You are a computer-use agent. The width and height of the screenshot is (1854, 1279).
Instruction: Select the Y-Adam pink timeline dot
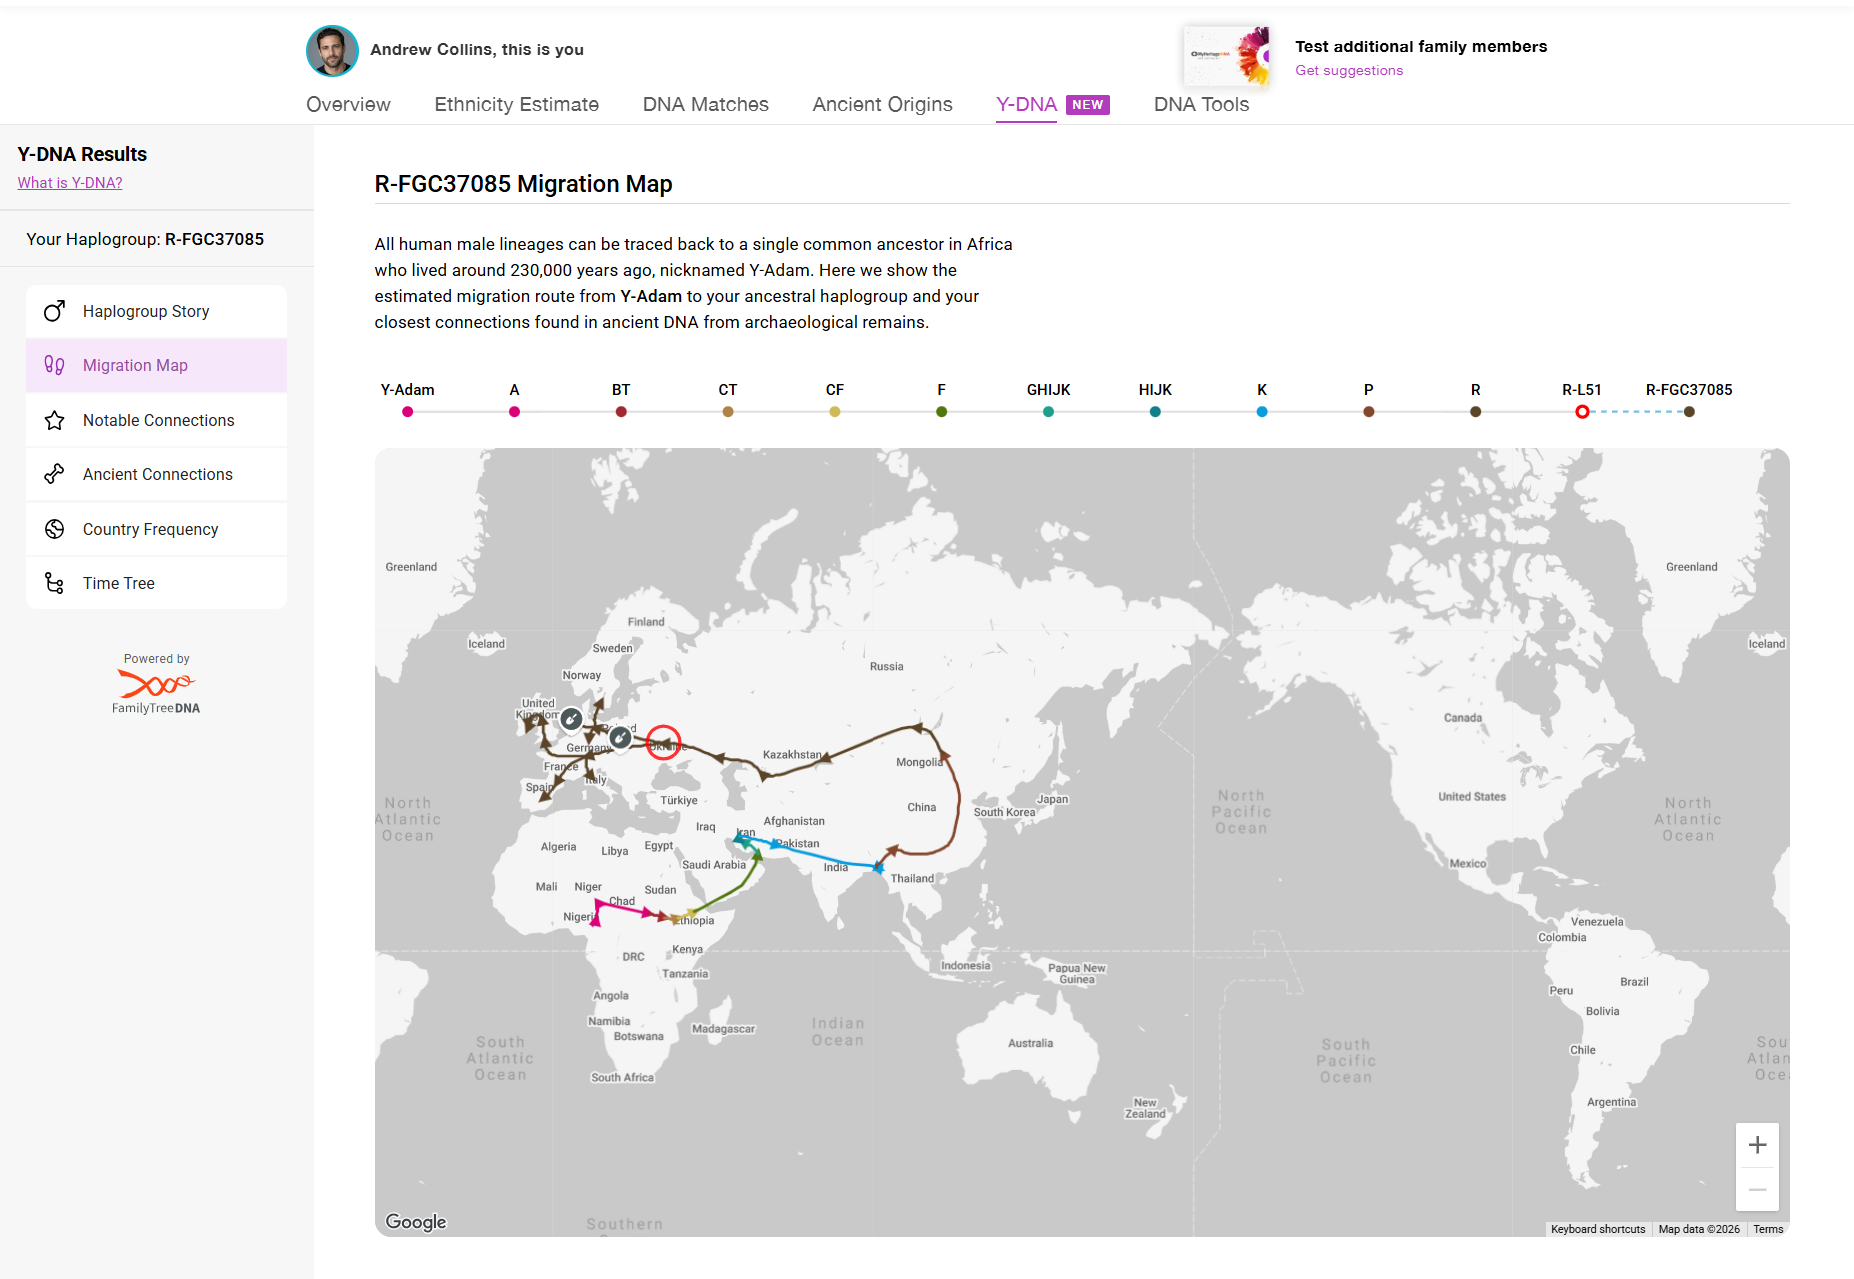(408, 412)
